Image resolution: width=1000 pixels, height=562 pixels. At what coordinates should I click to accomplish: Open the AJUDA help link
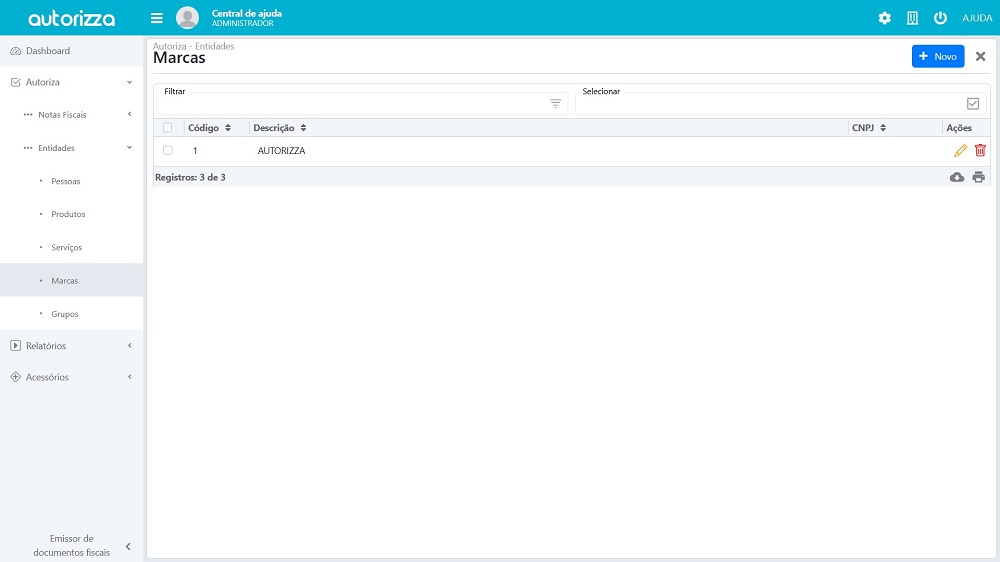(x=977, y=18)
